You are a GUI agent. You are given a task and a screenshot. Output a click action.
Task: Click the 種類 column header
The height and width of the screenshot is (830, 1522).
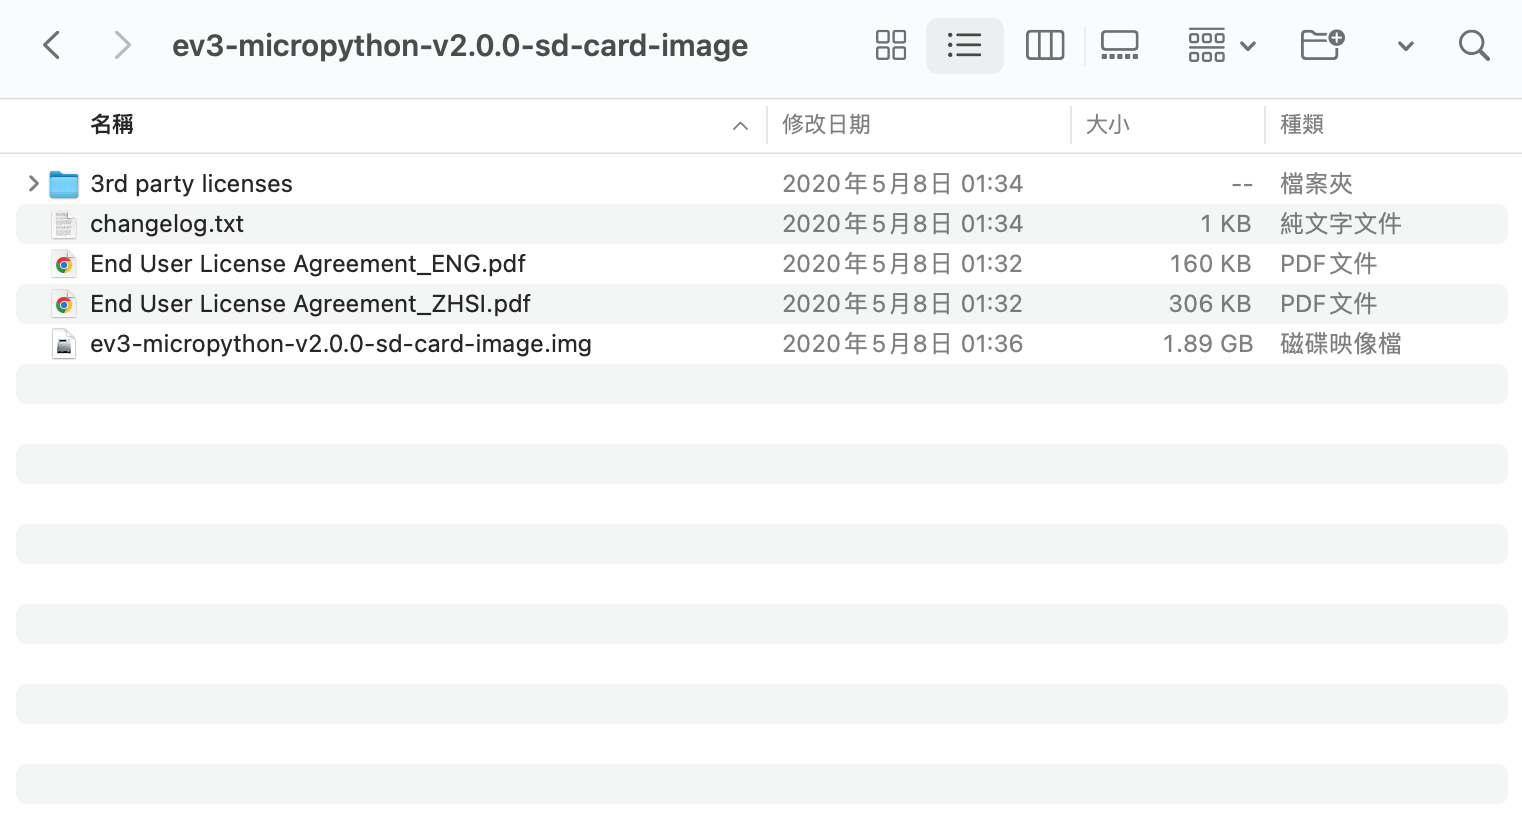click(1302, 124)
